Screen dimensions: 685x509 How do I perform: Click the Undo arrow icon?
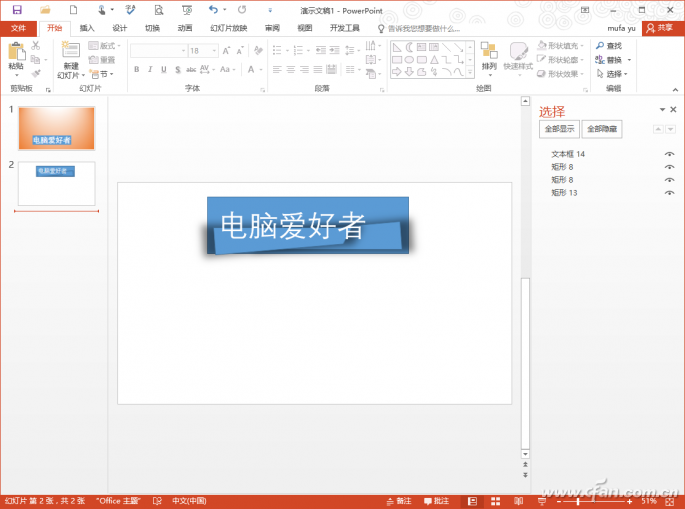[213, 10]
